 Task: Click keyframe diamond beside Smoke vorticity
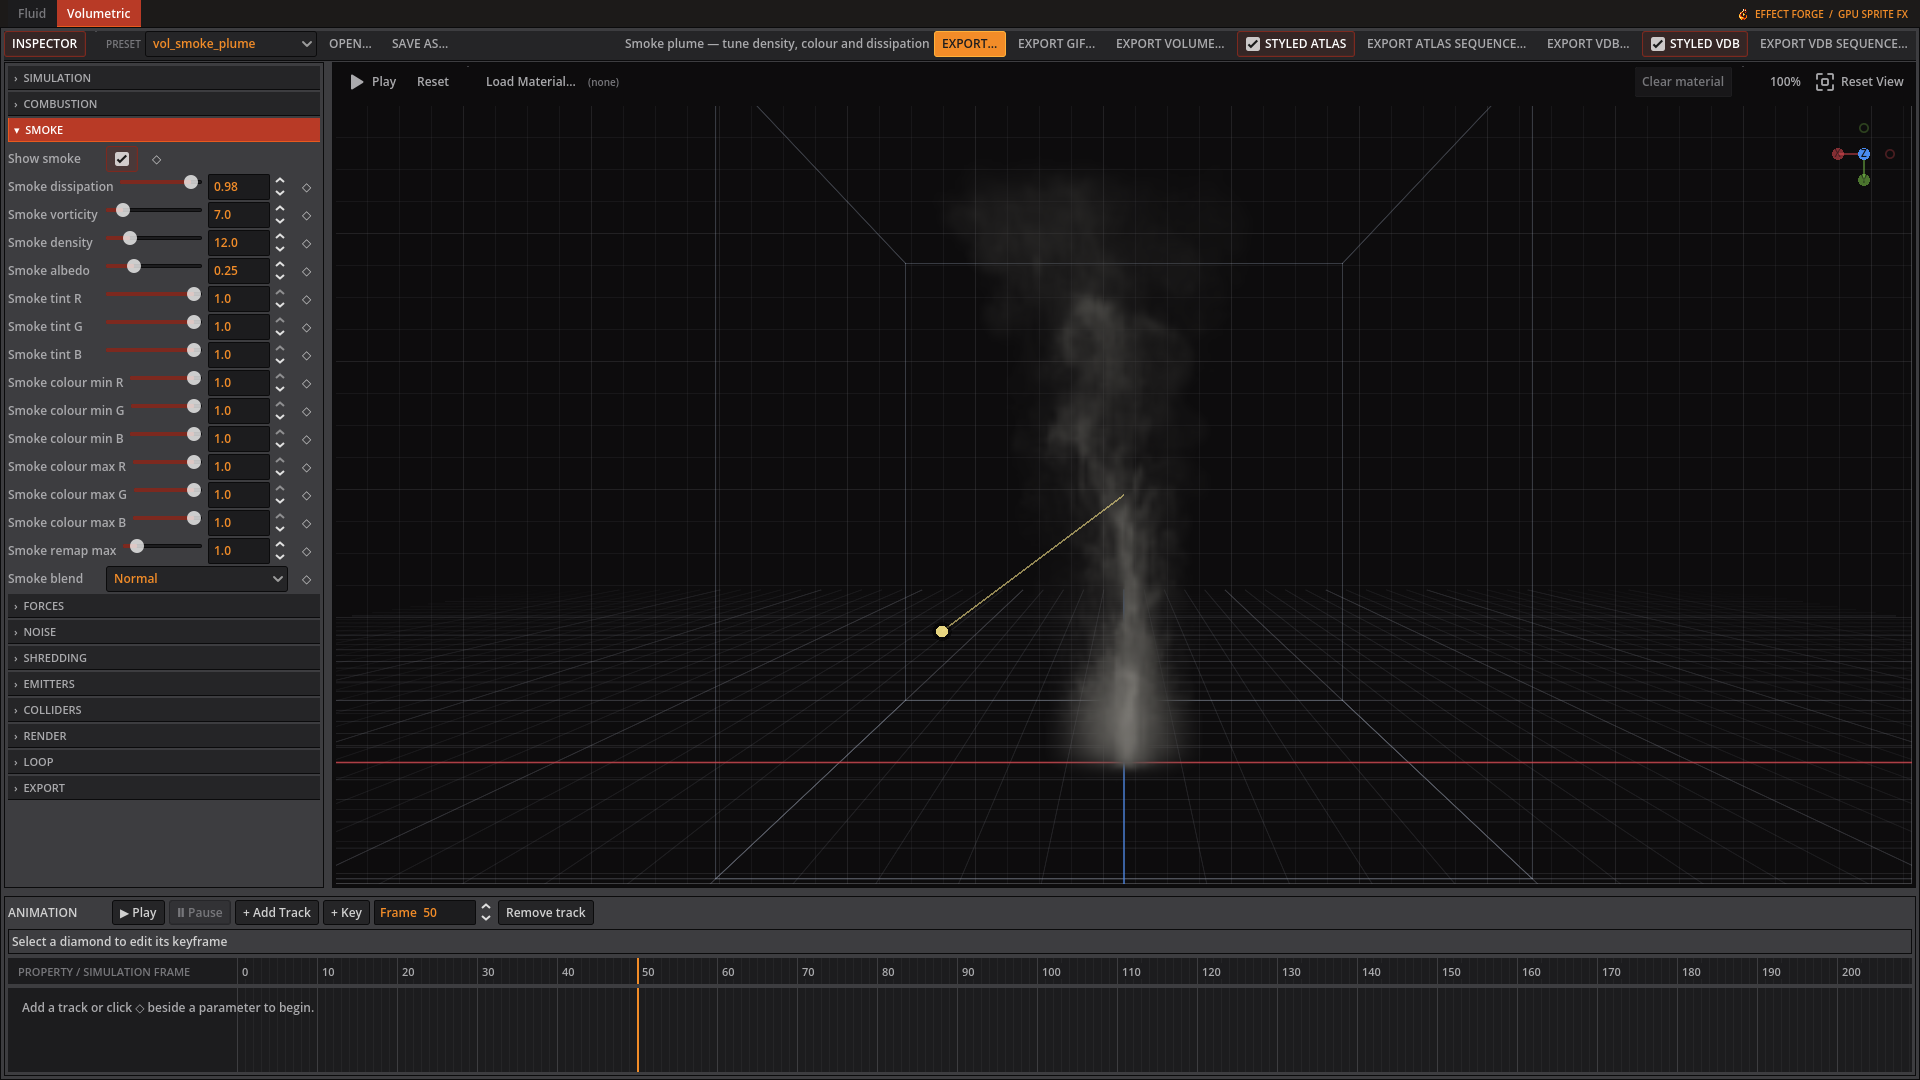click(x=307, y=216)
